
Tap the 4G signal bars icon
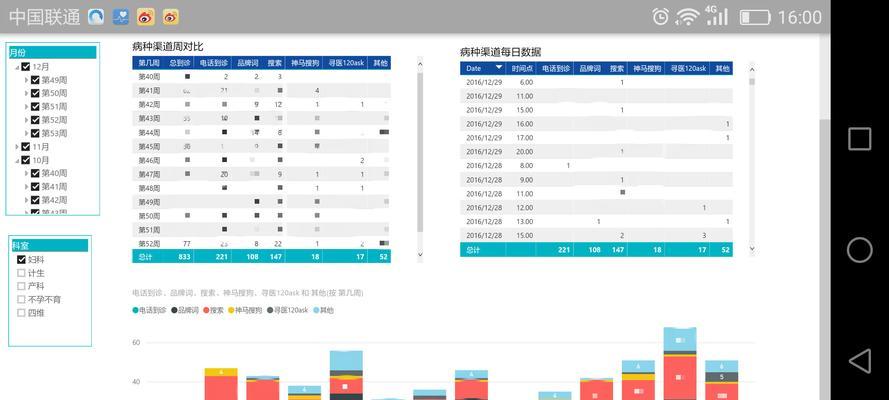(717, 16)
